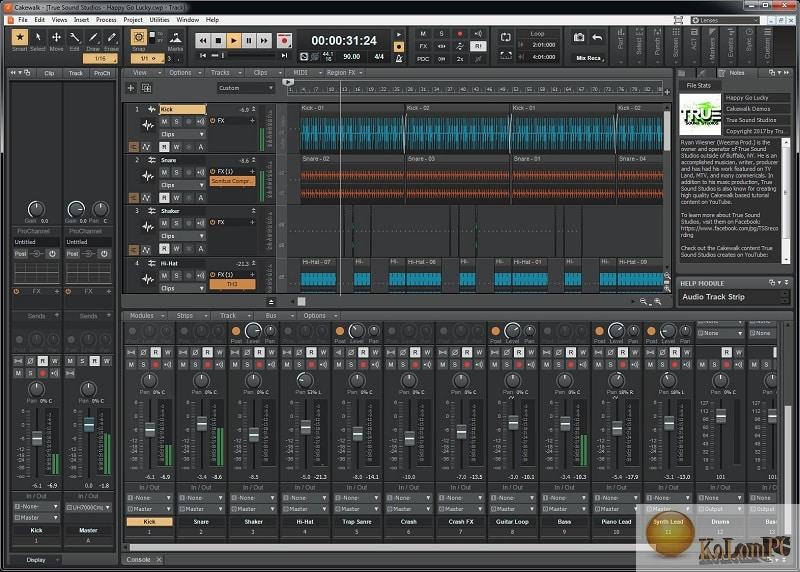Toggle the Snap to grid button
Viewport: 800px width, 572px height.
138,37
